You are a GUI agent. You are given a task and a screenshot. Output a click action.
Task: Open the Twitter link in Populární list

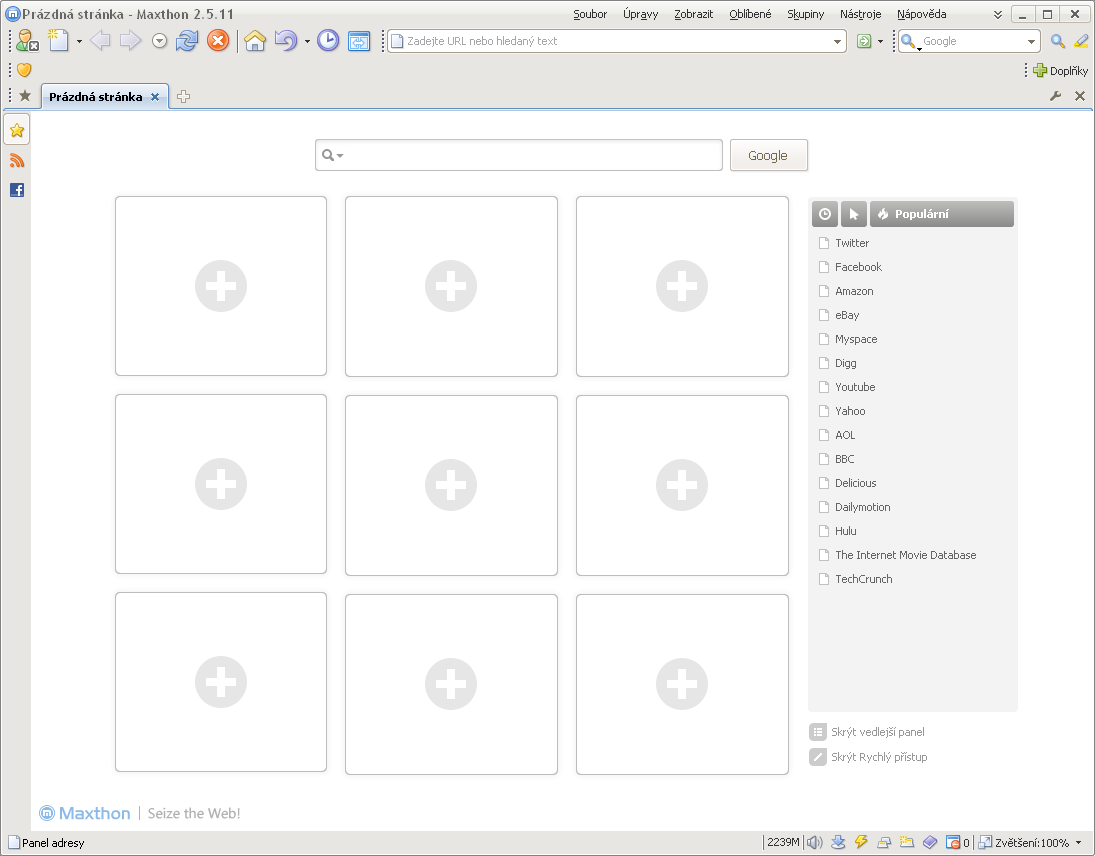[x=852, y=242]
